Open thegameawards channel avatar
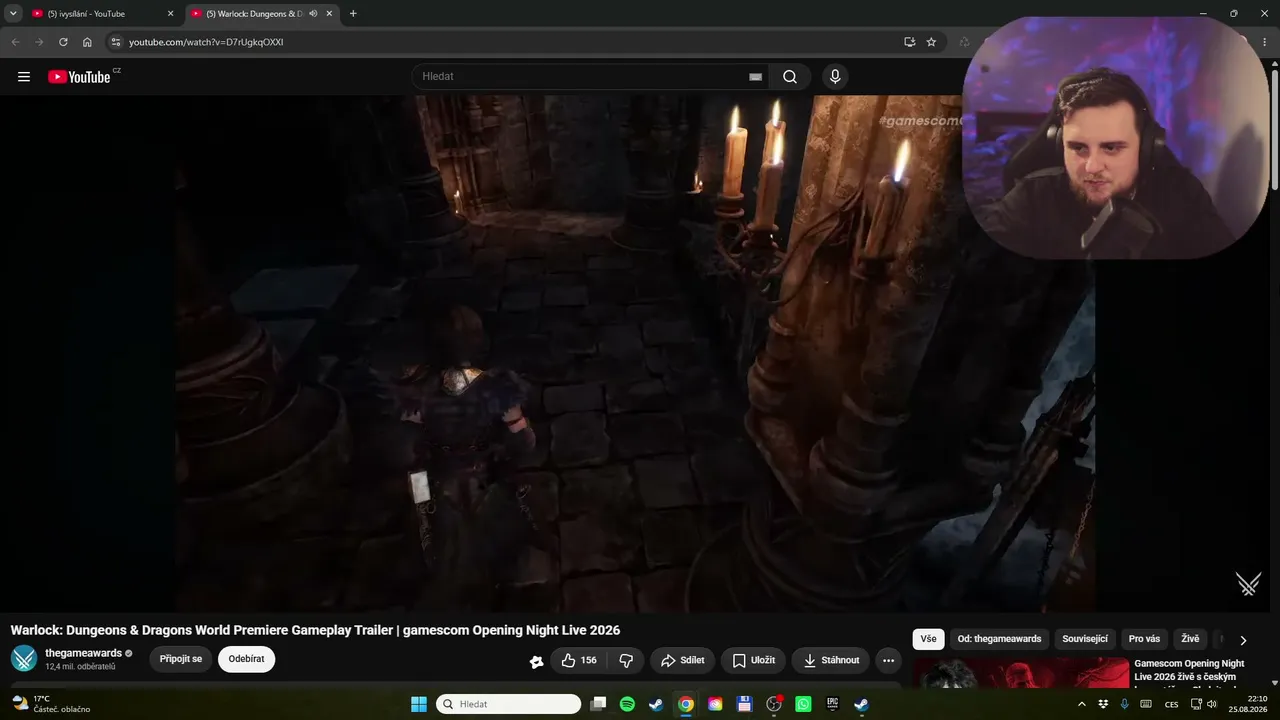Viewport: 1280px width, 720px height. (24, 659)
